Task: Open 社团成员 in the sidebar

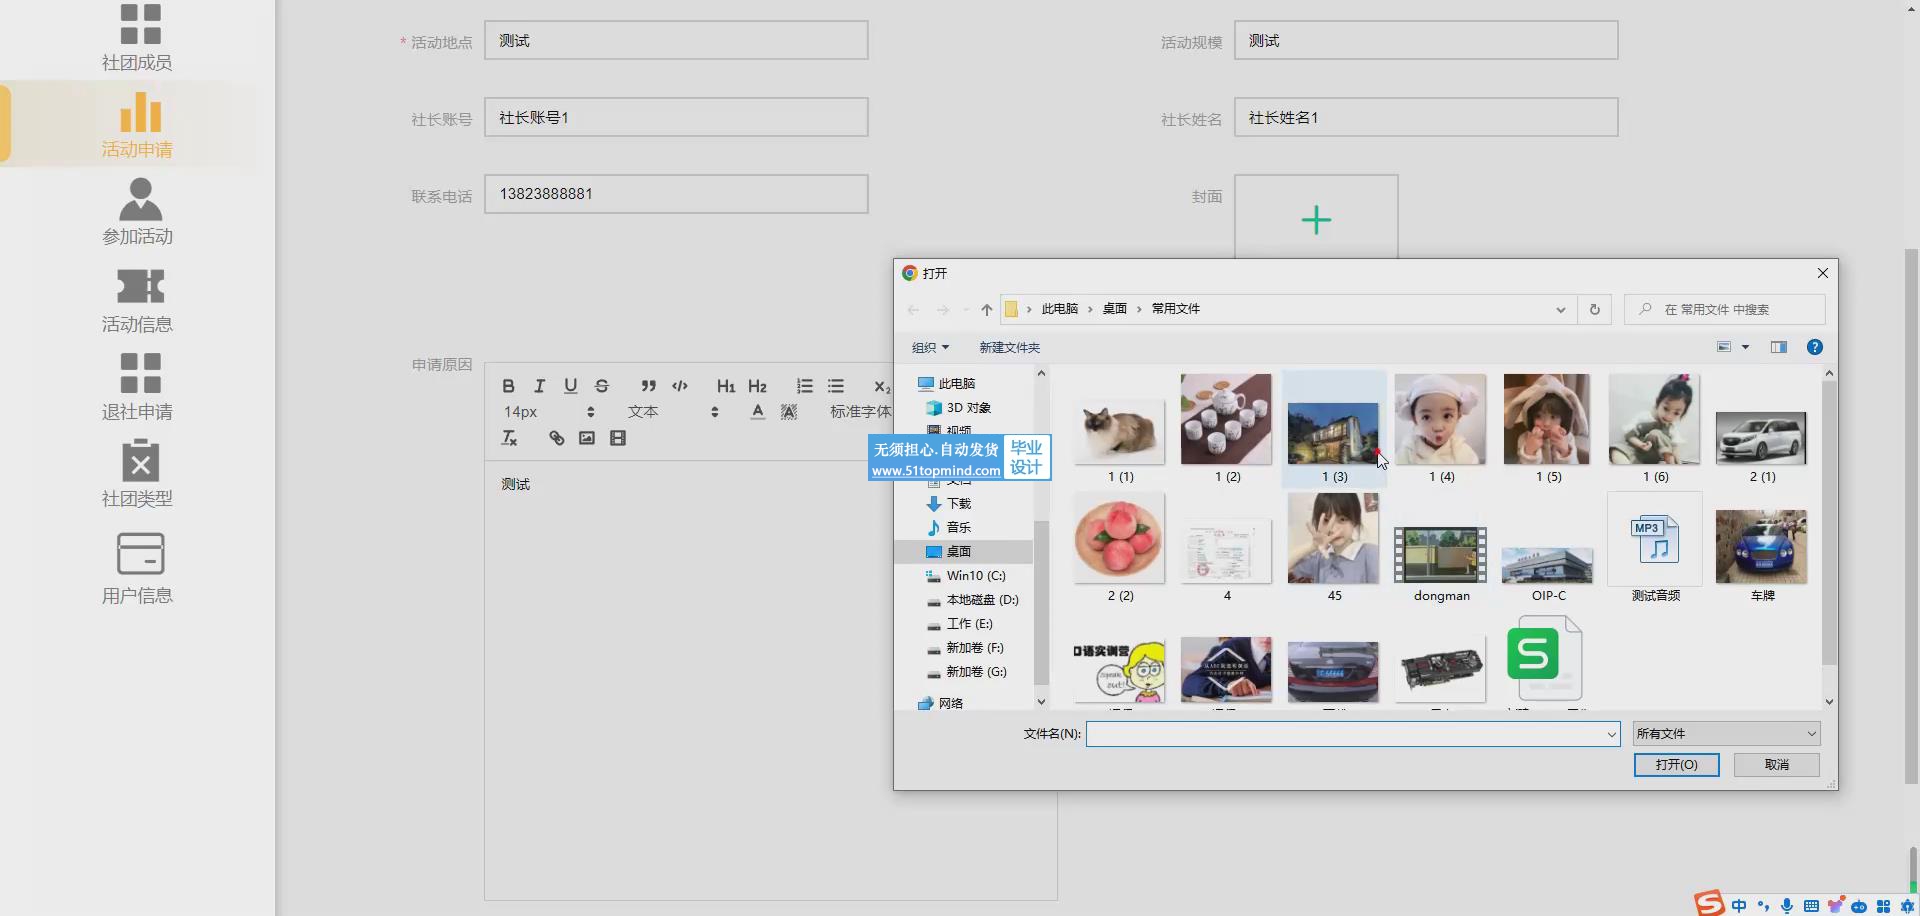Action: pos(137,38)
